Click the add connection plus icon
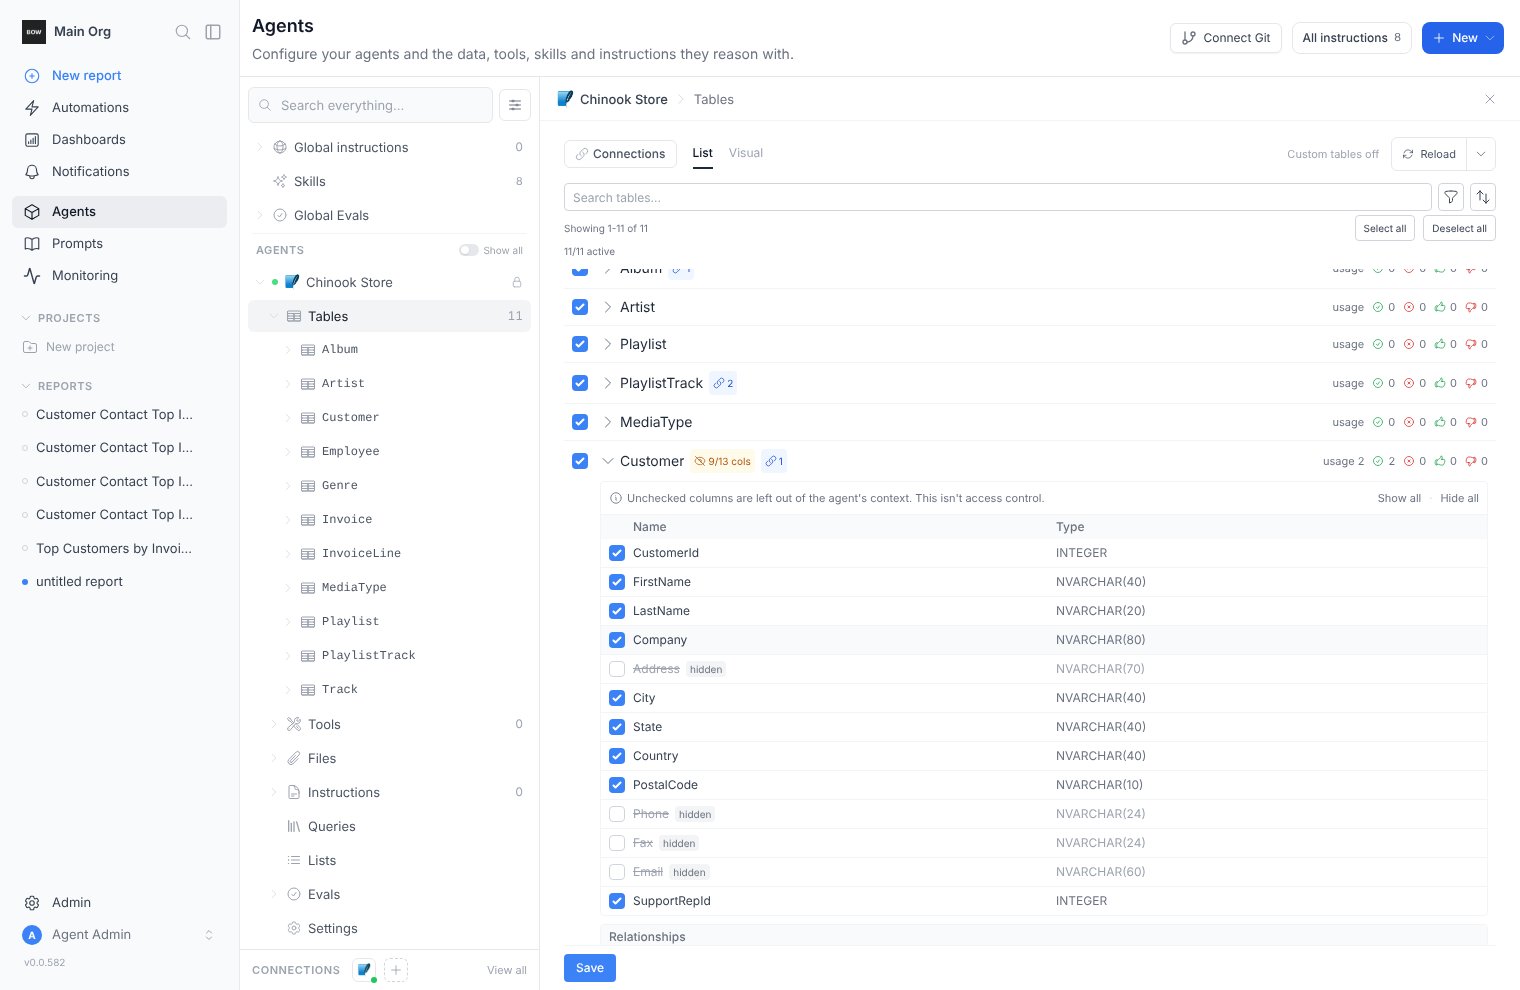The width and height of the screenshot is (1520, 990). tap(396, 969)
